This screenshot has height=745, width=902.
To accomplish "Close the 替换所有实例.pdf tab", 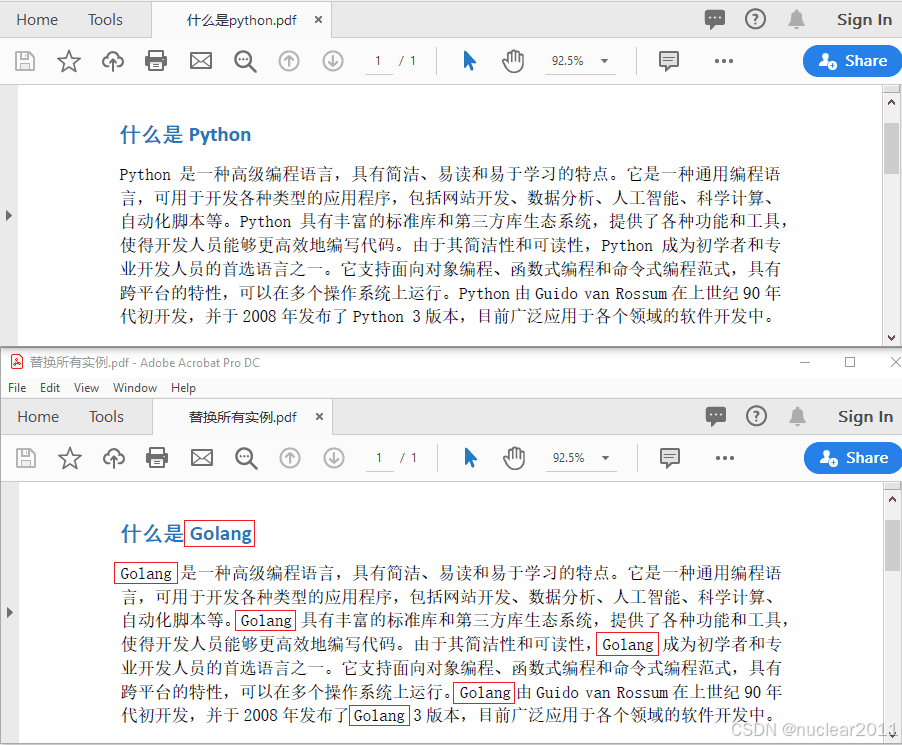I will (319, 417).
